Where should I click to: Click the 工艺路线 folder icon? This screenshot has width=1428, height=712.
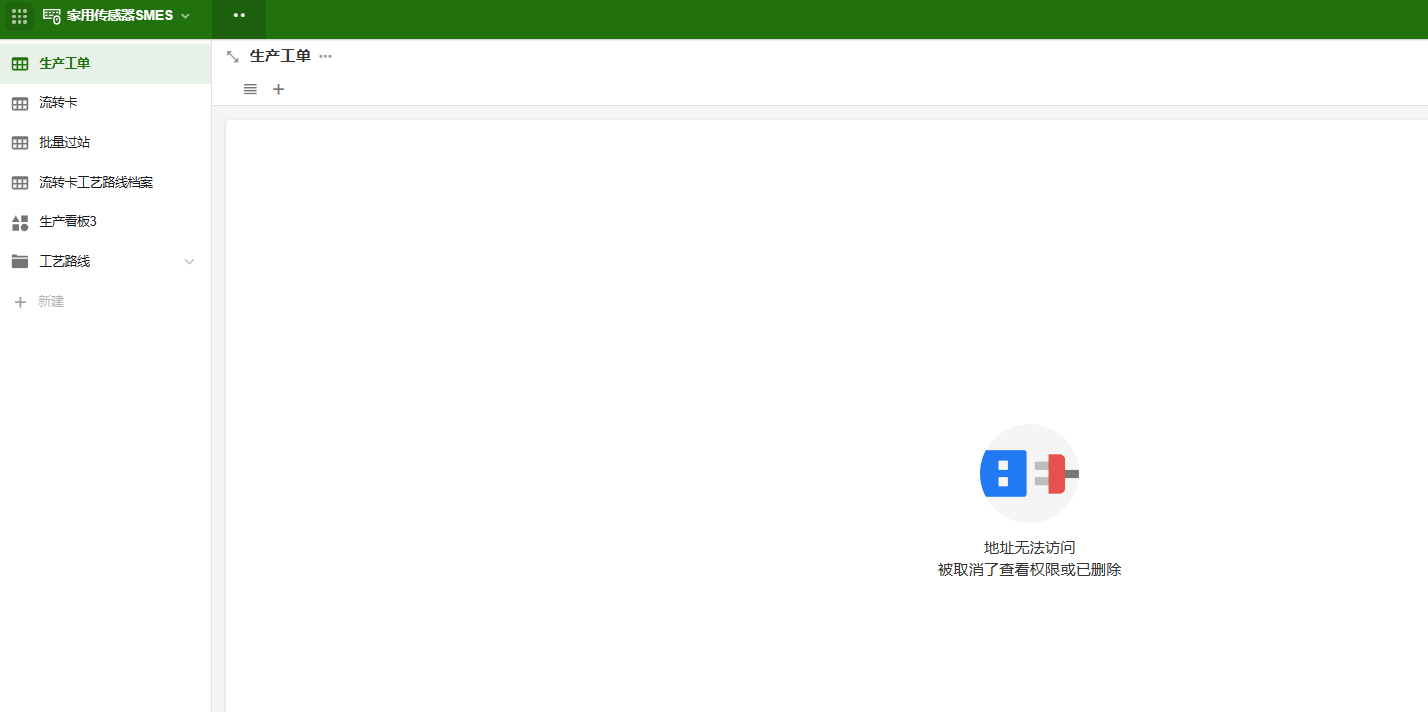(x=20, y=261)
